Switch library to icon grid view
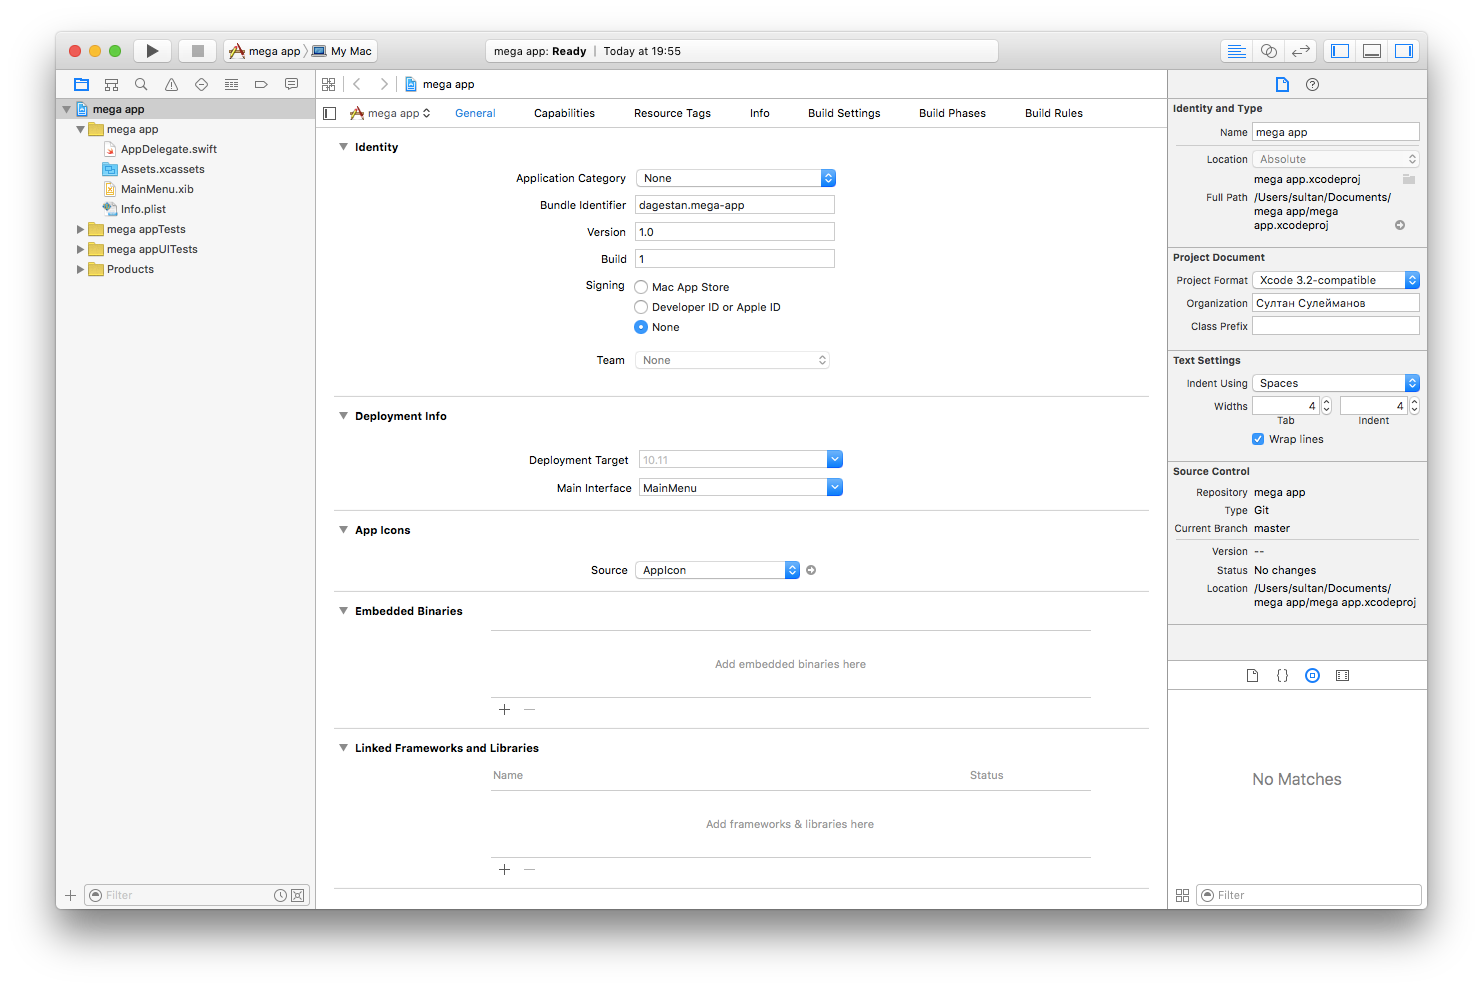The height and width of the screenshot is (989, 1483). tap(1182, 896)
